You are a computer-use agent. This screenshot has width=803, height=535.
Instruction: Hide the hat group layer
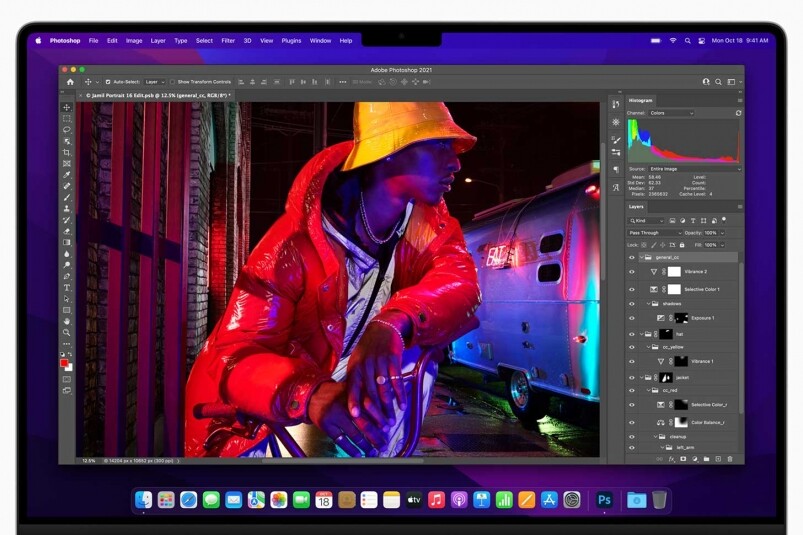631,334
